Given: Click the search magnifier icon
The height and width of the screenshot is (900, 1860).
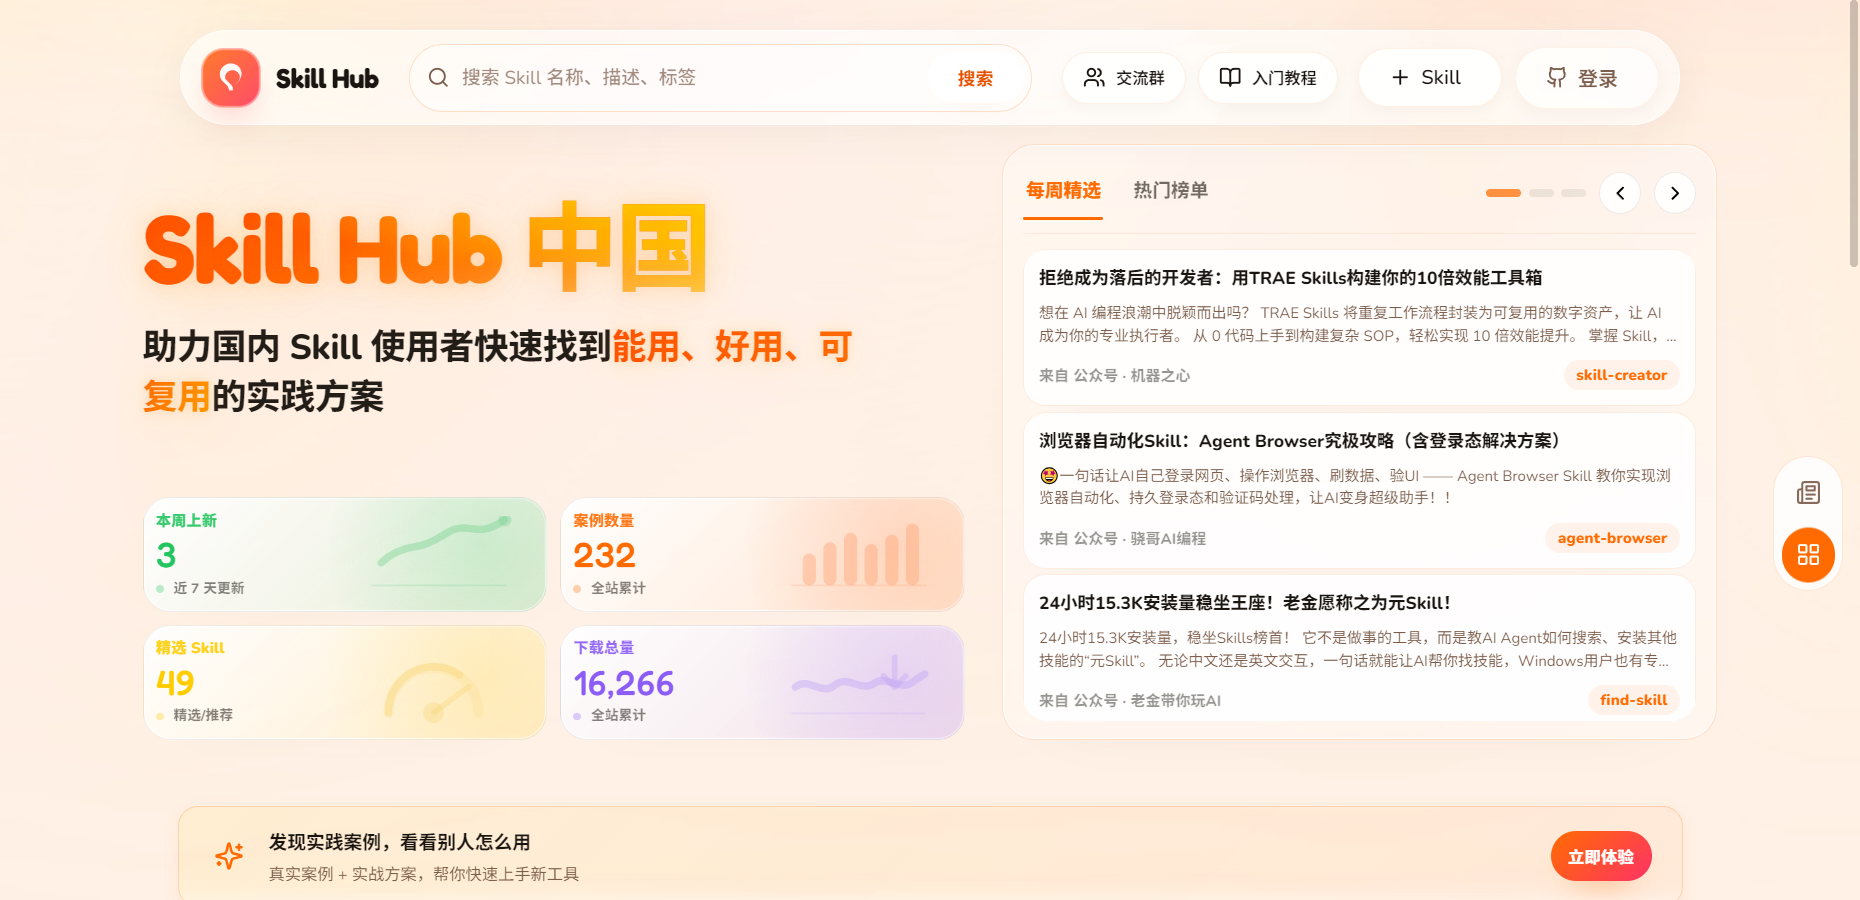Looking at the screenshot, I should click(x=438, y=78).
